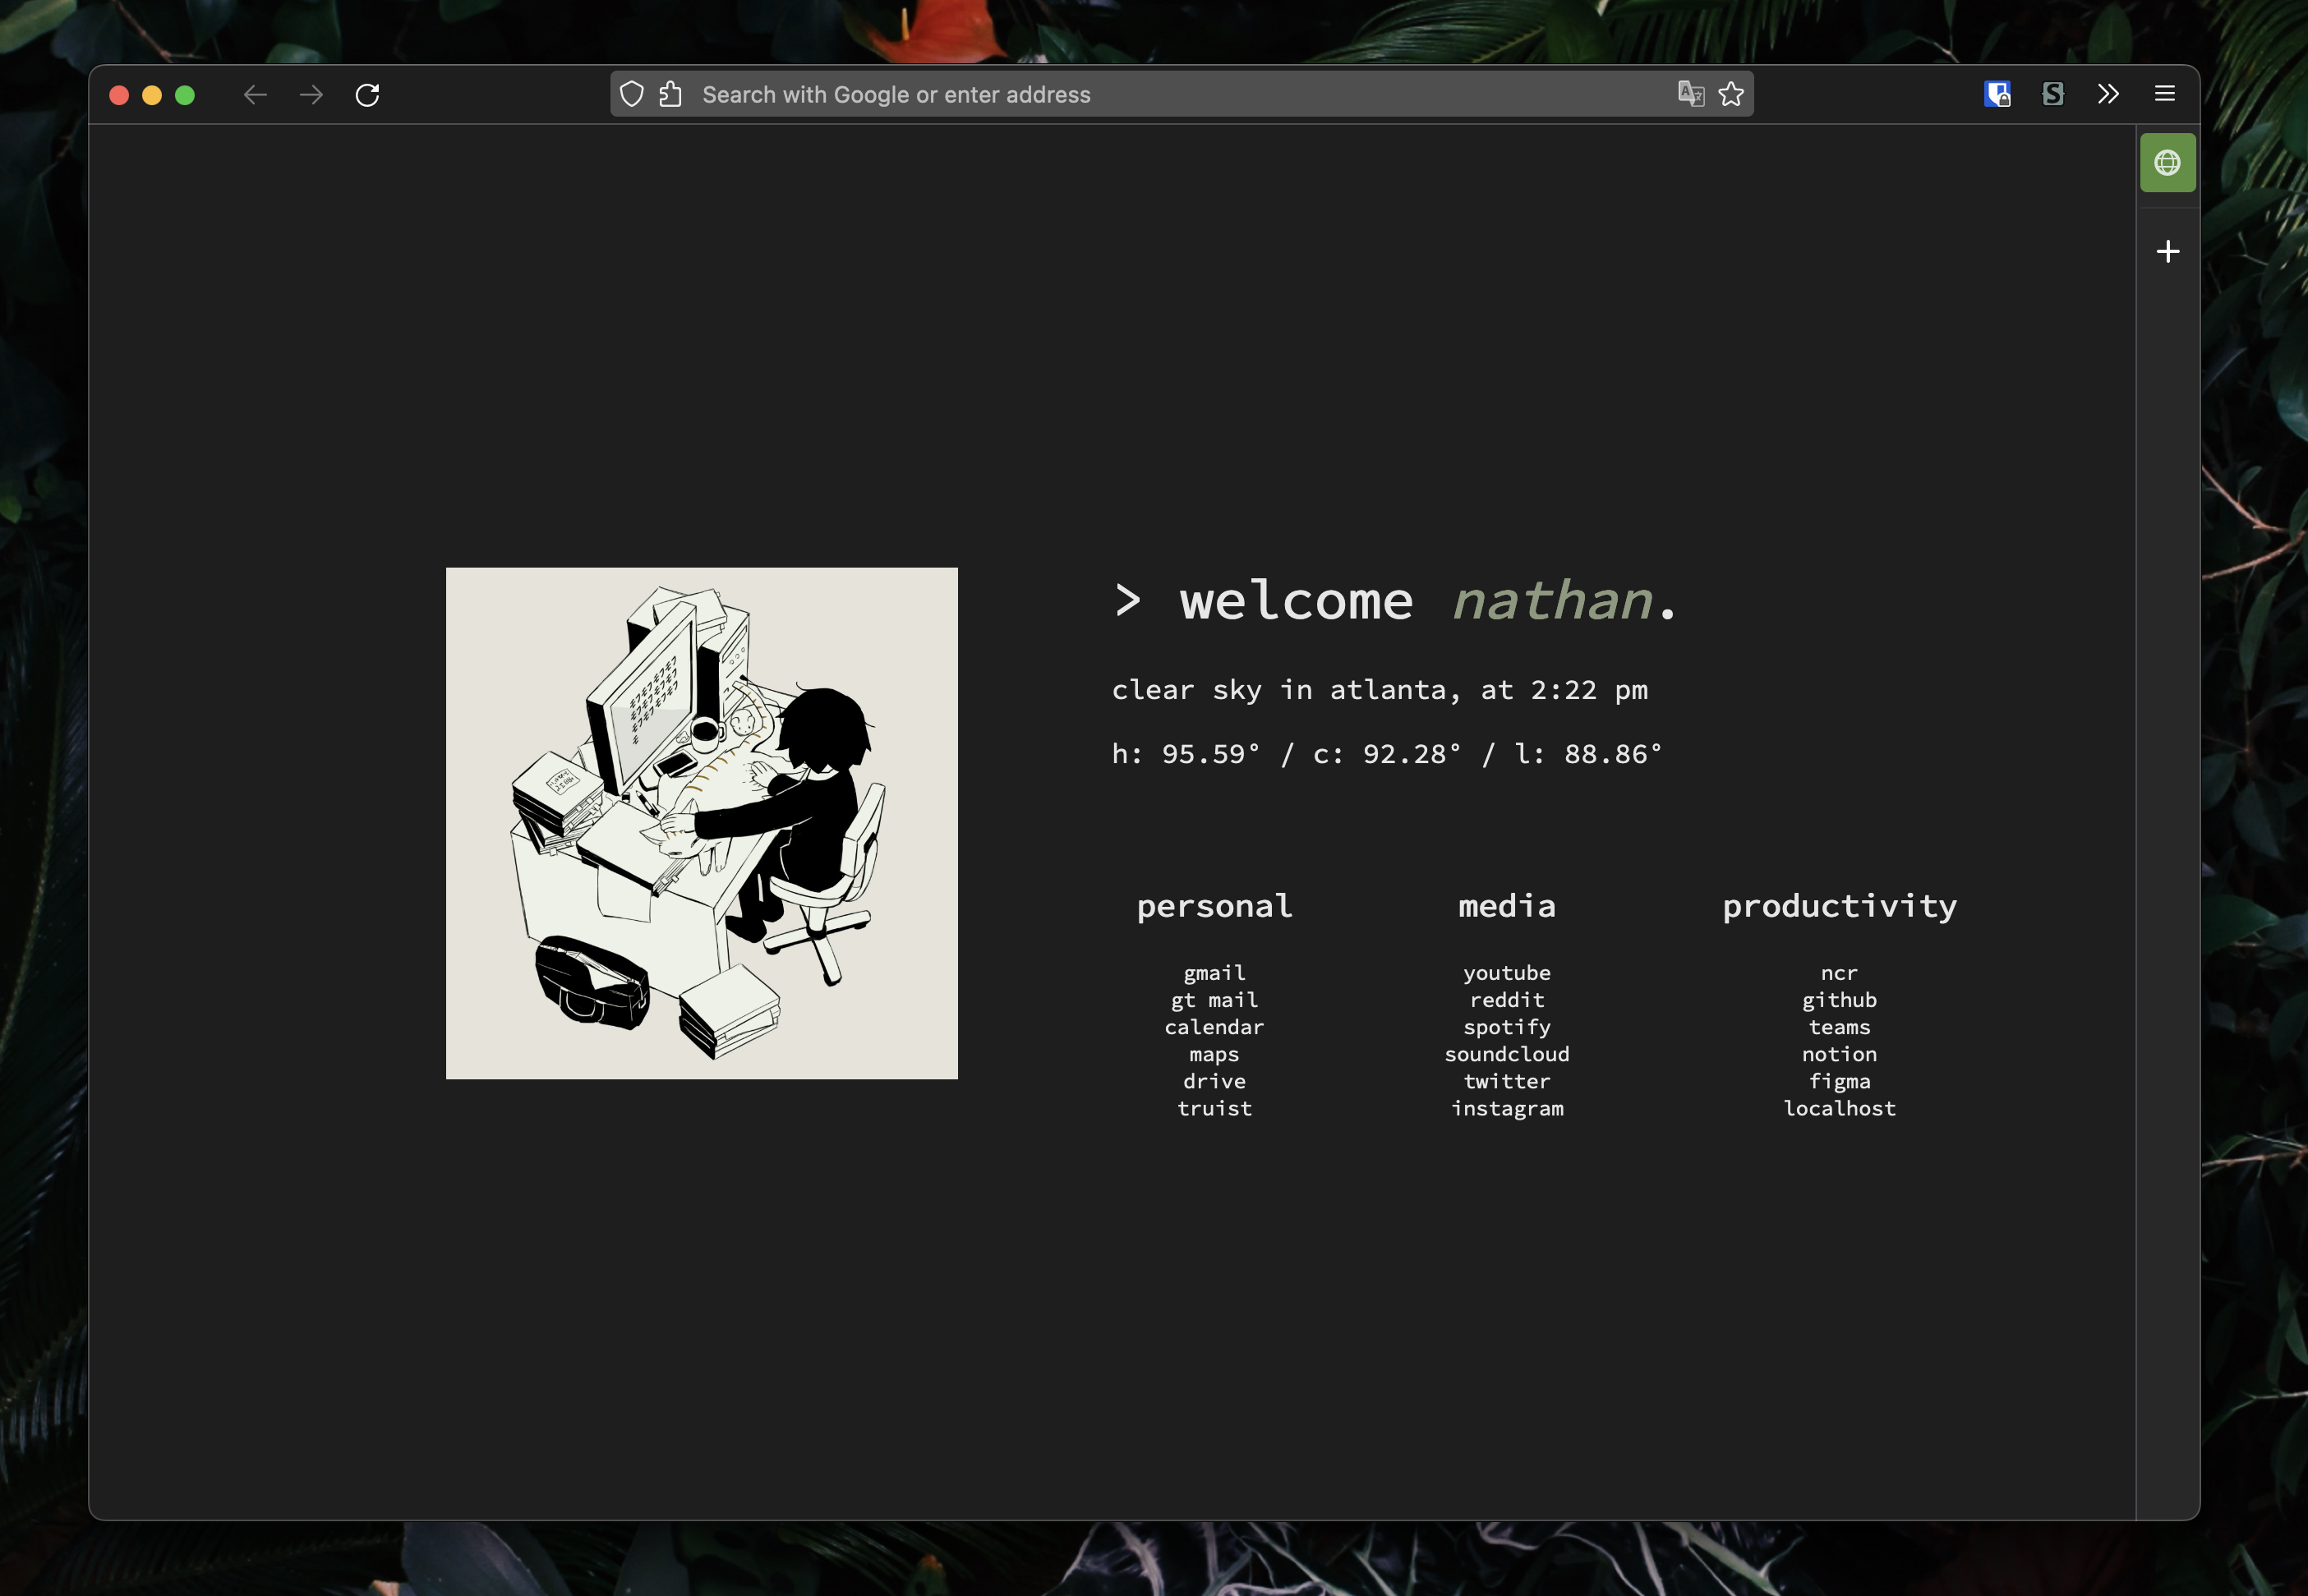Go back with the left arrow
2308x1596 pixels.
coord(255,95)
